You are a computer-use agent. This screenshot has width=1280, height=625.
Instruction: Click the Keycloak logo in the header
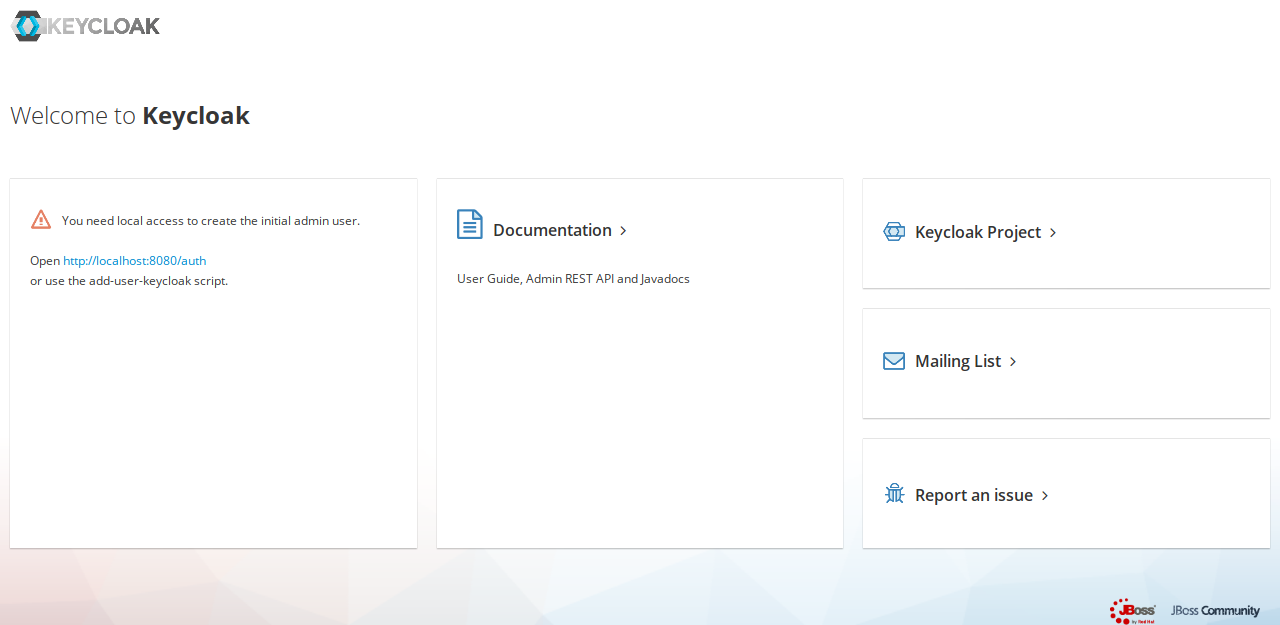click(86, 26)
